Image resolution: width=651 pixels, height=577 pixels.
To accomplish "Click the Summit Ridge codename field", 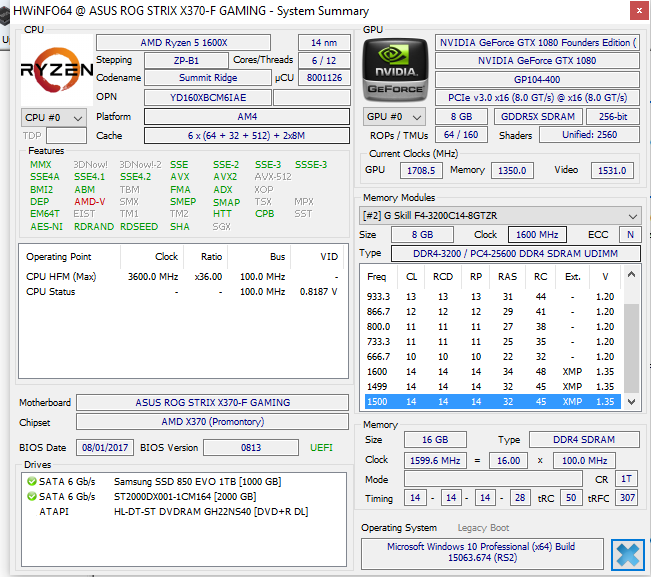I will [x=208, y=78].
